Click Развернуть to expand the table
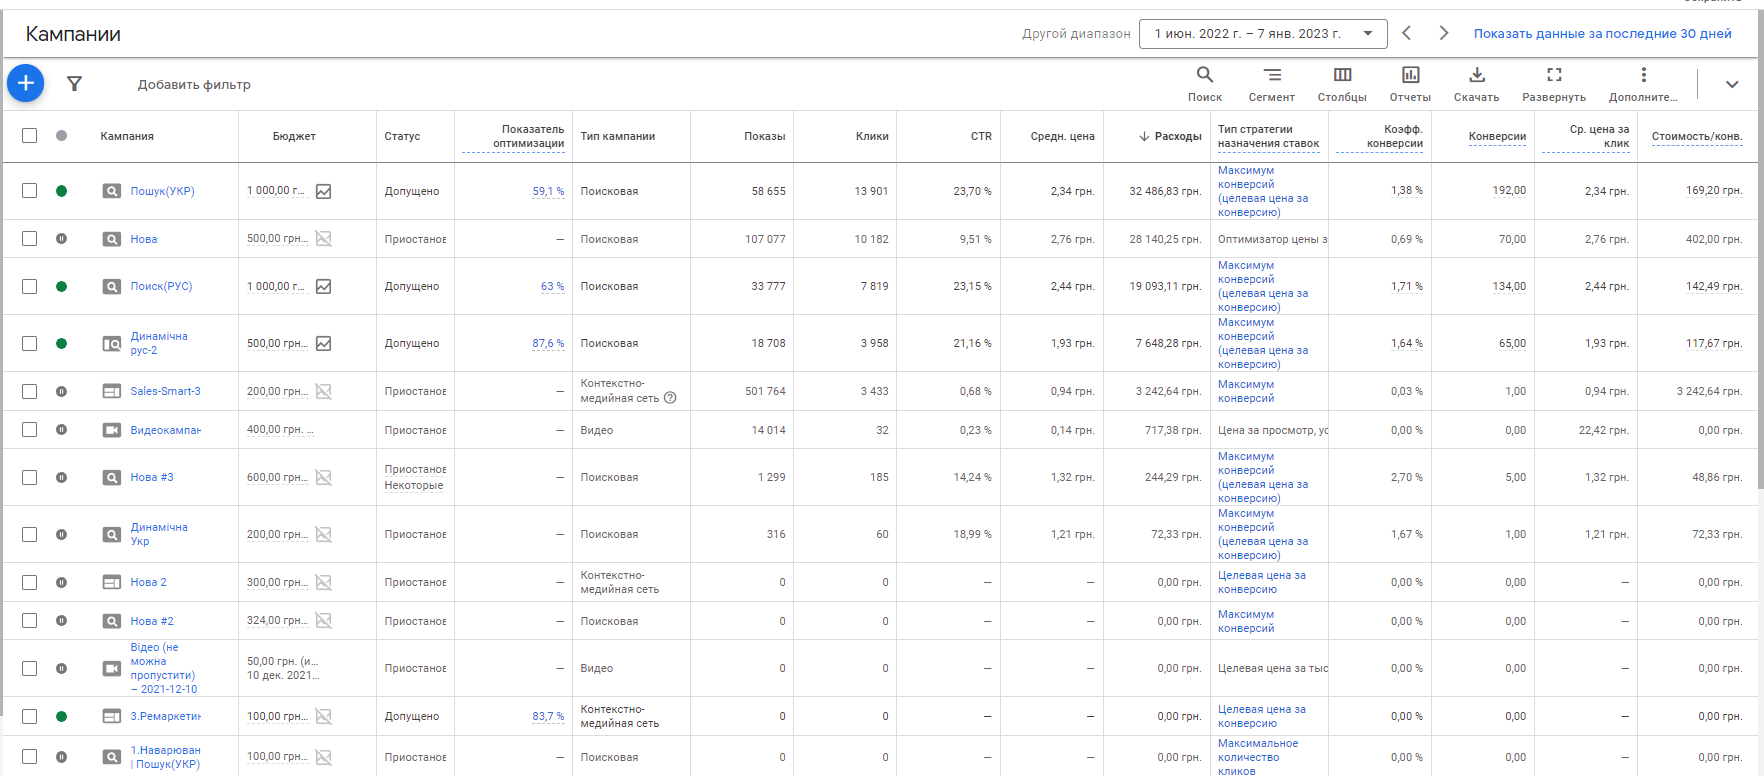 1554,83
